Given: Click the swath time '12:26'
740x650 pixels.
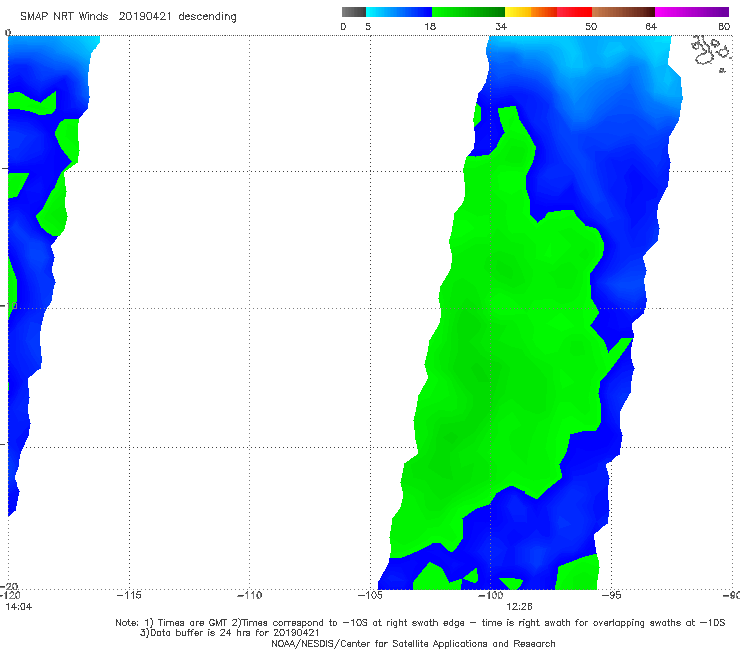Looking at the screenshot, I should point(519,607).
